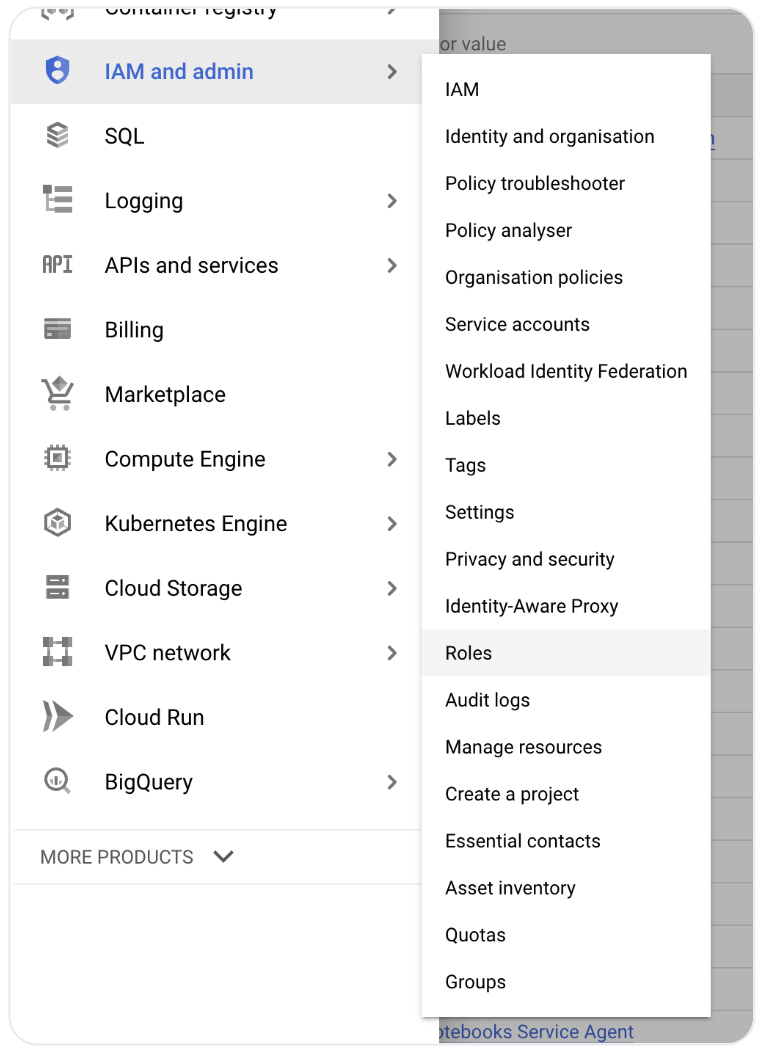Open the Cloud Storage menu entry
This screenshot has width=764, height=1054.
click(x=216, y=588)
